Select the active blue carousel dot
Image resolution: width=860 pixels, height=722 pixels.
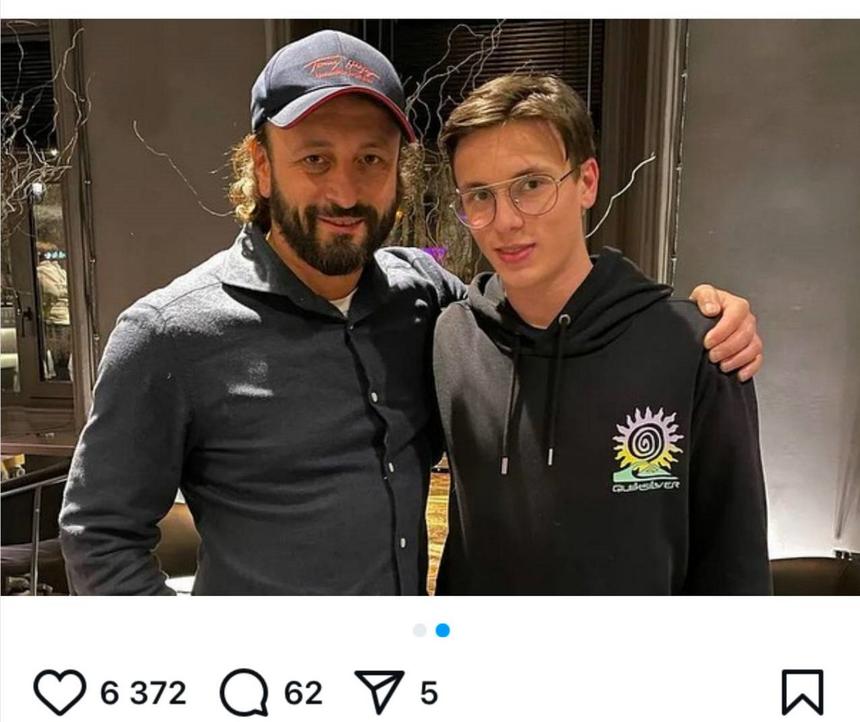coord(442,630)
